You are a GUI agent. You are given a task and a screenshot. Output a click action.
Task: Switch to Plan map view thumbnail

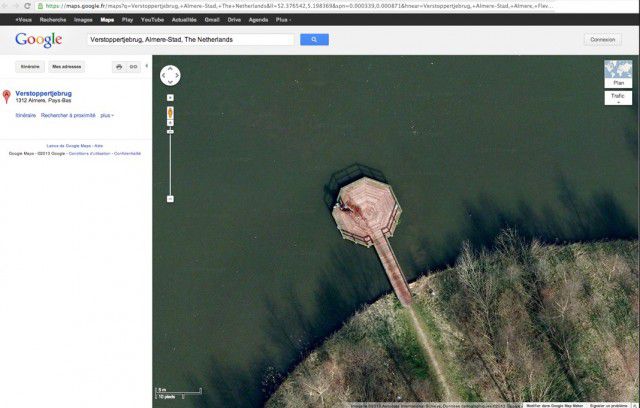pyautogui.click(x=618, y=75)
